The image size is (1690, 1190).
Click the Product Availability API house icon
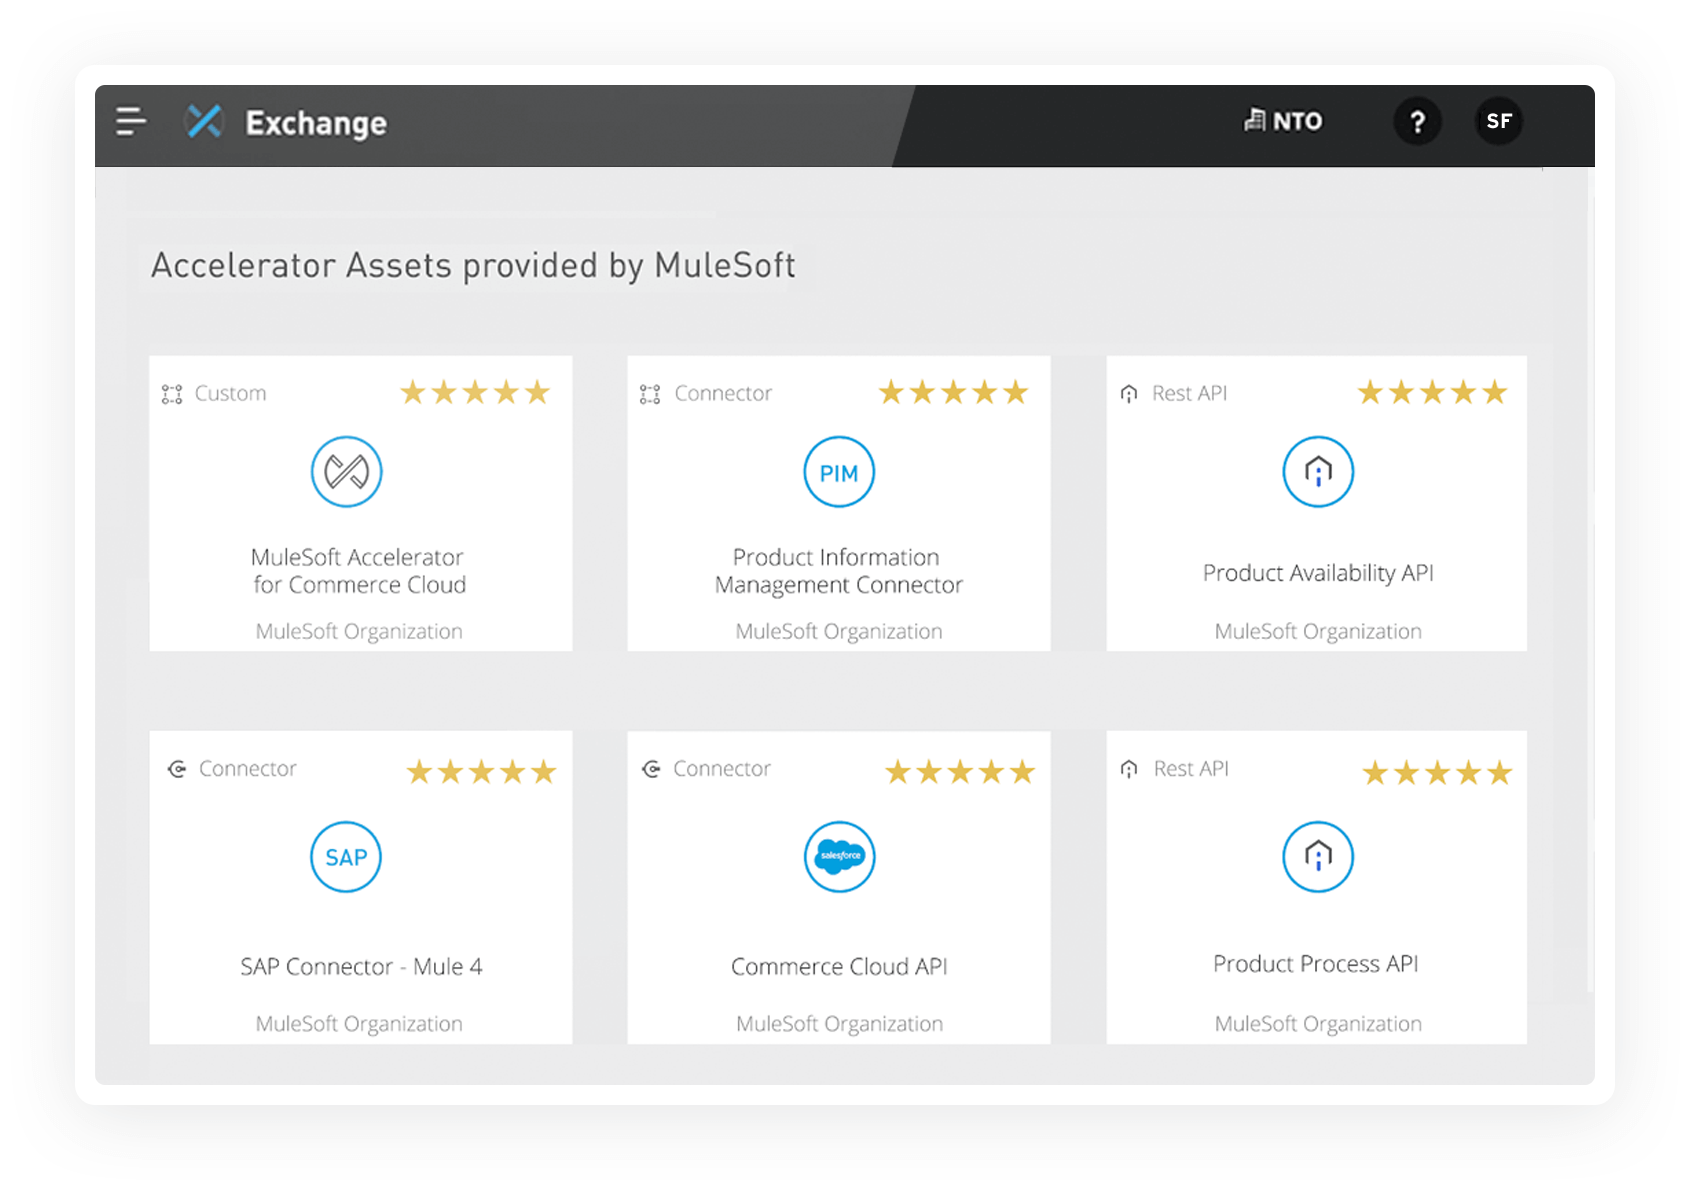tap(1318, 472)
